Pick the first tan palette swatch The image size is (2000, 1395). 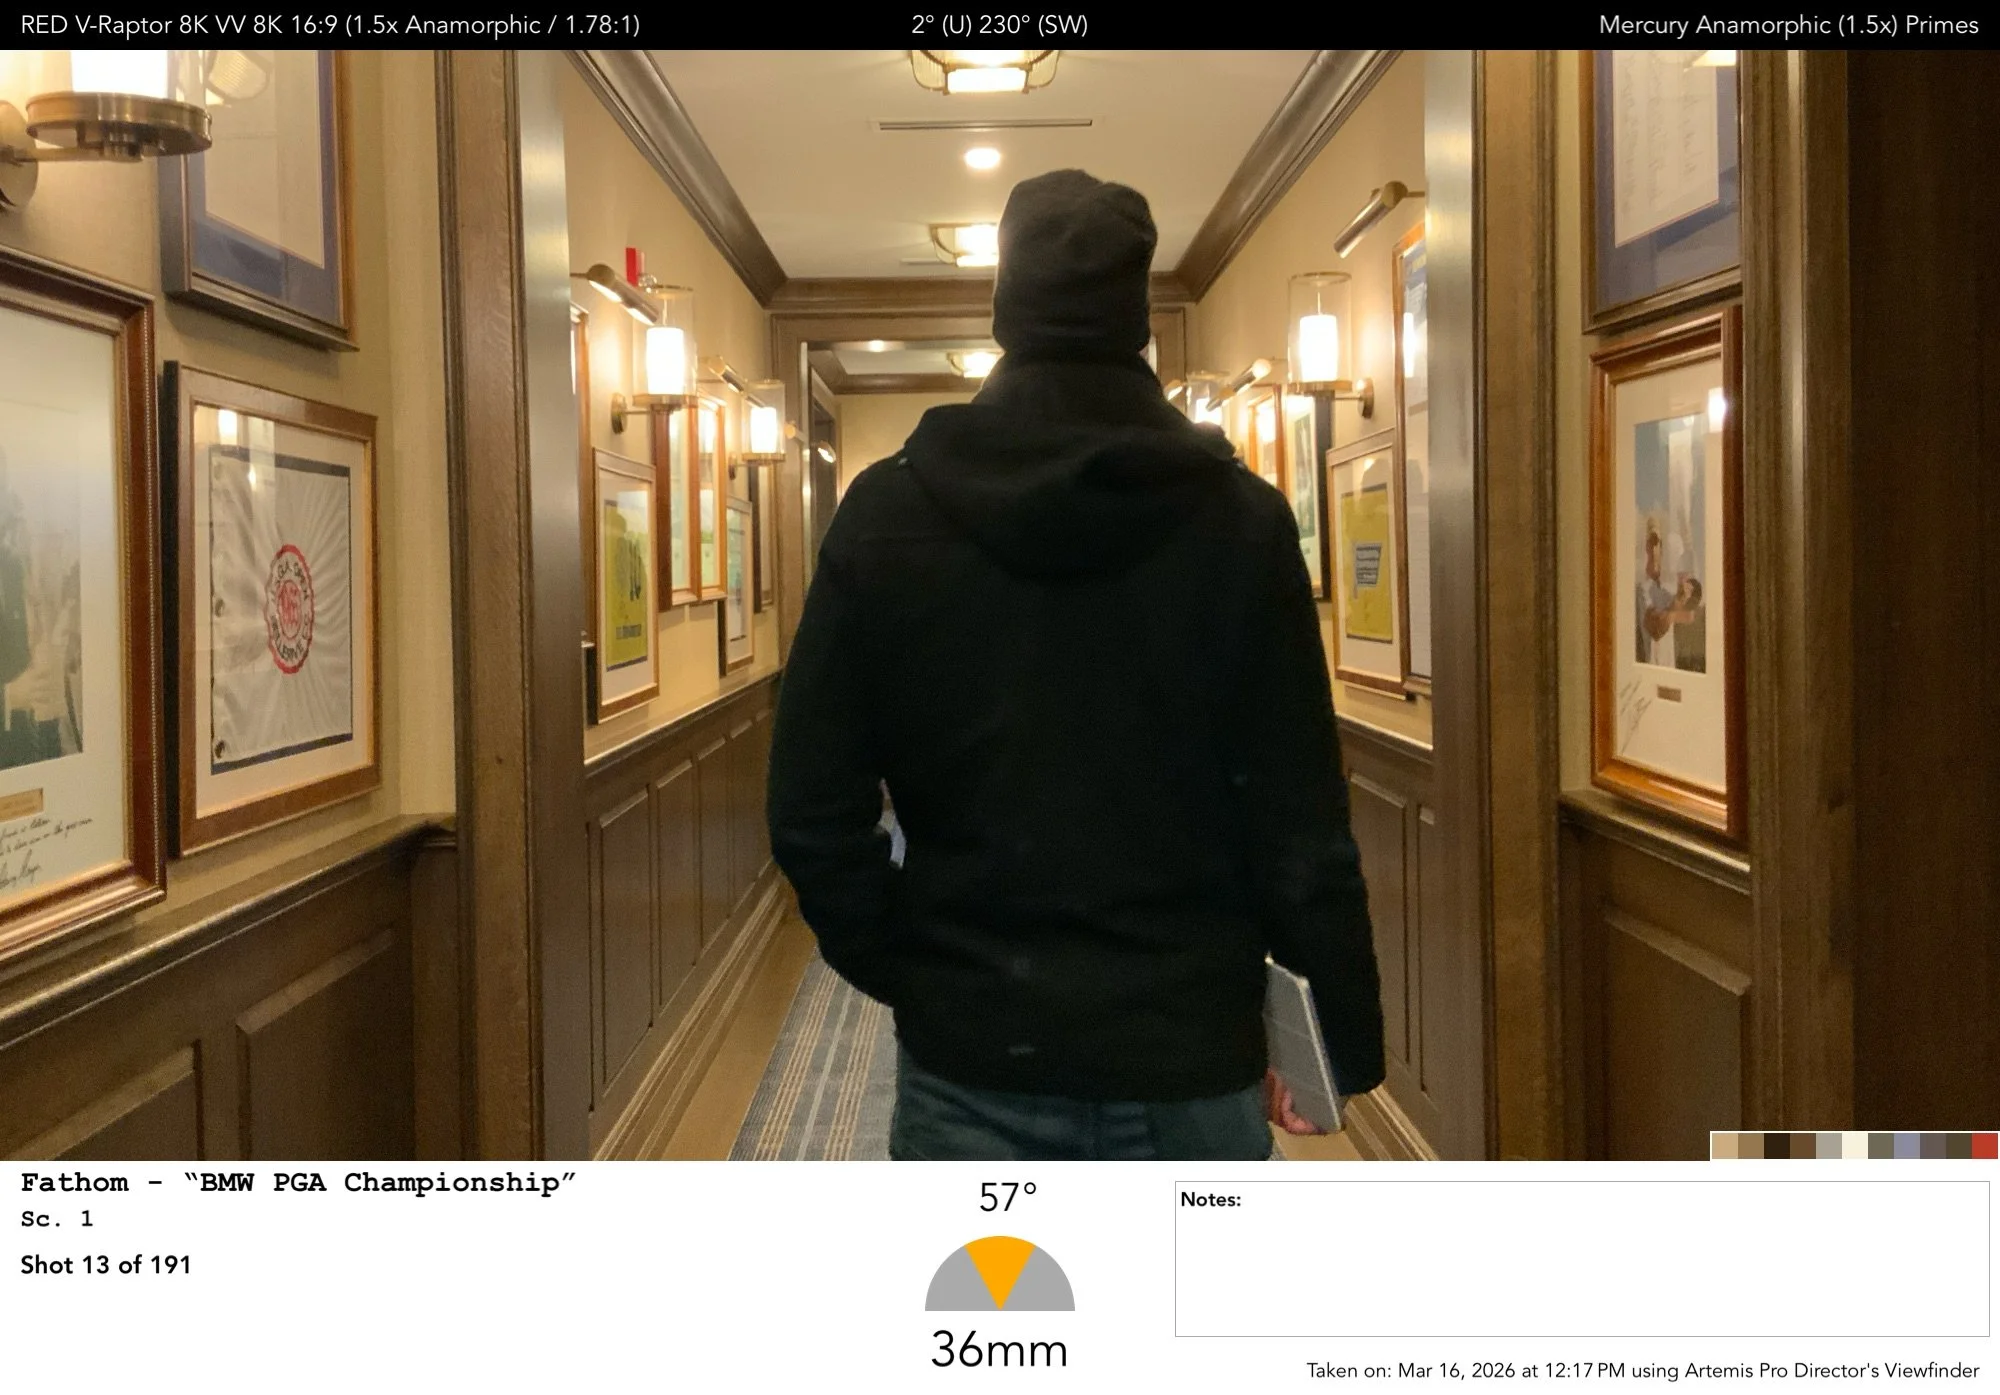[1725, 1146]
